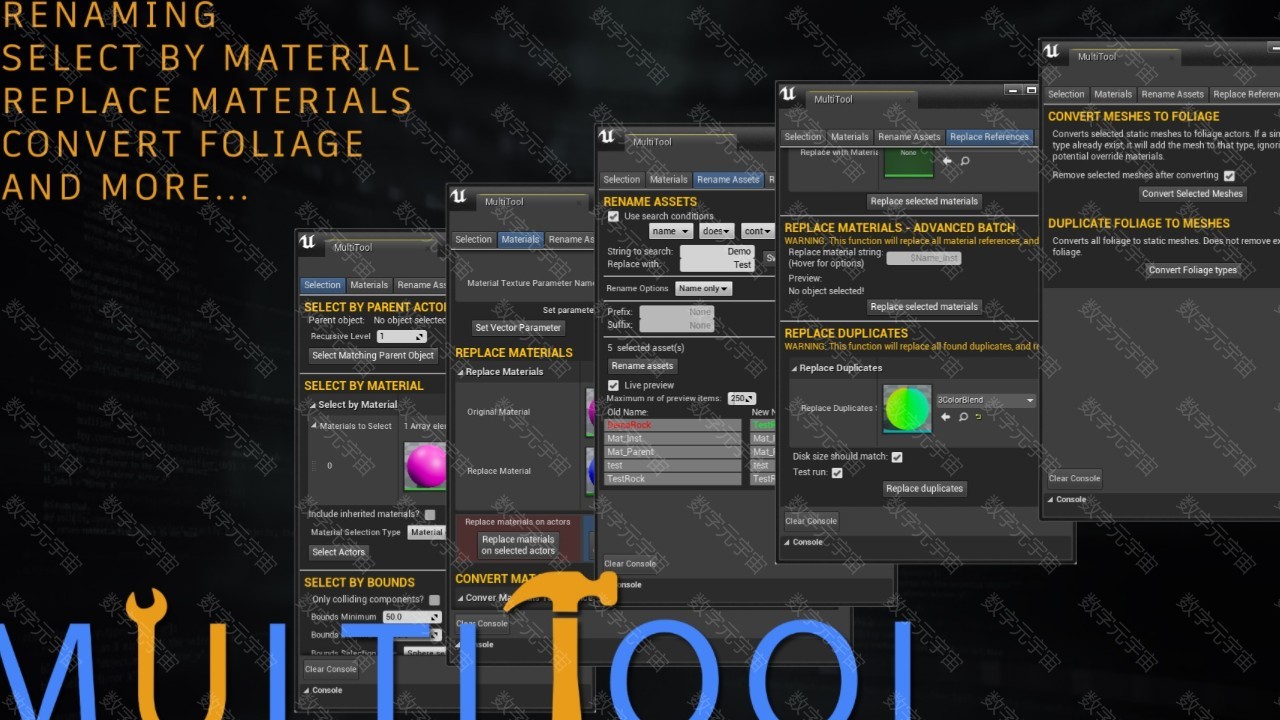Viewport: 1280px width, 720px height.
Task: Collapse the Replace Duplicates section
Action: click(x=795, y=368)
